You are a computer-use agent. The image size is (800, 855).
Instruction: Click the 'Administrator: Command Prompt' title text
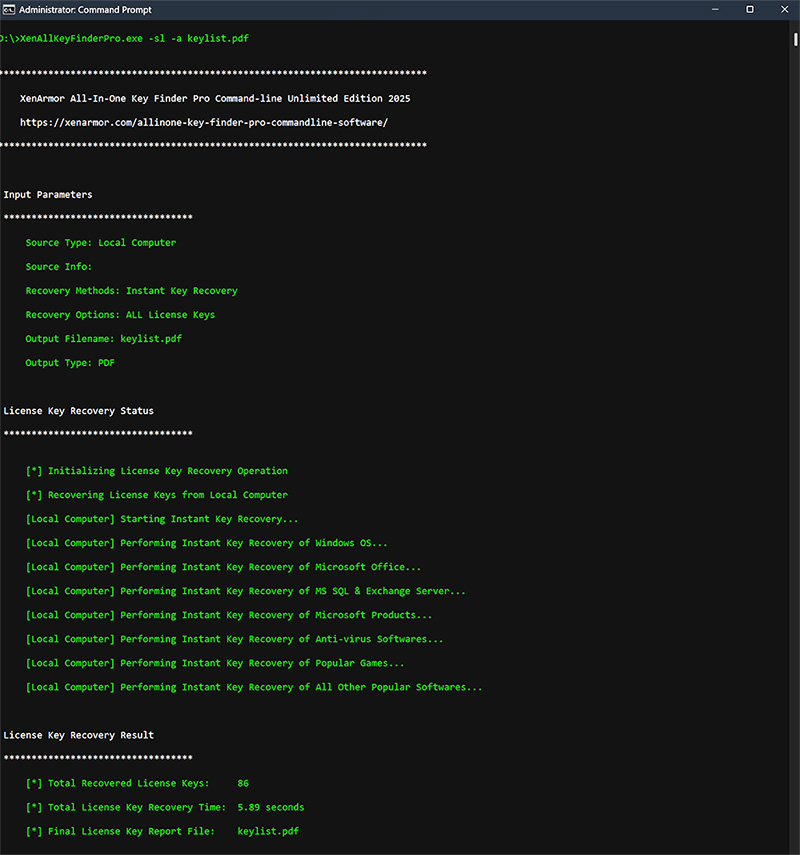coord(87,9)
